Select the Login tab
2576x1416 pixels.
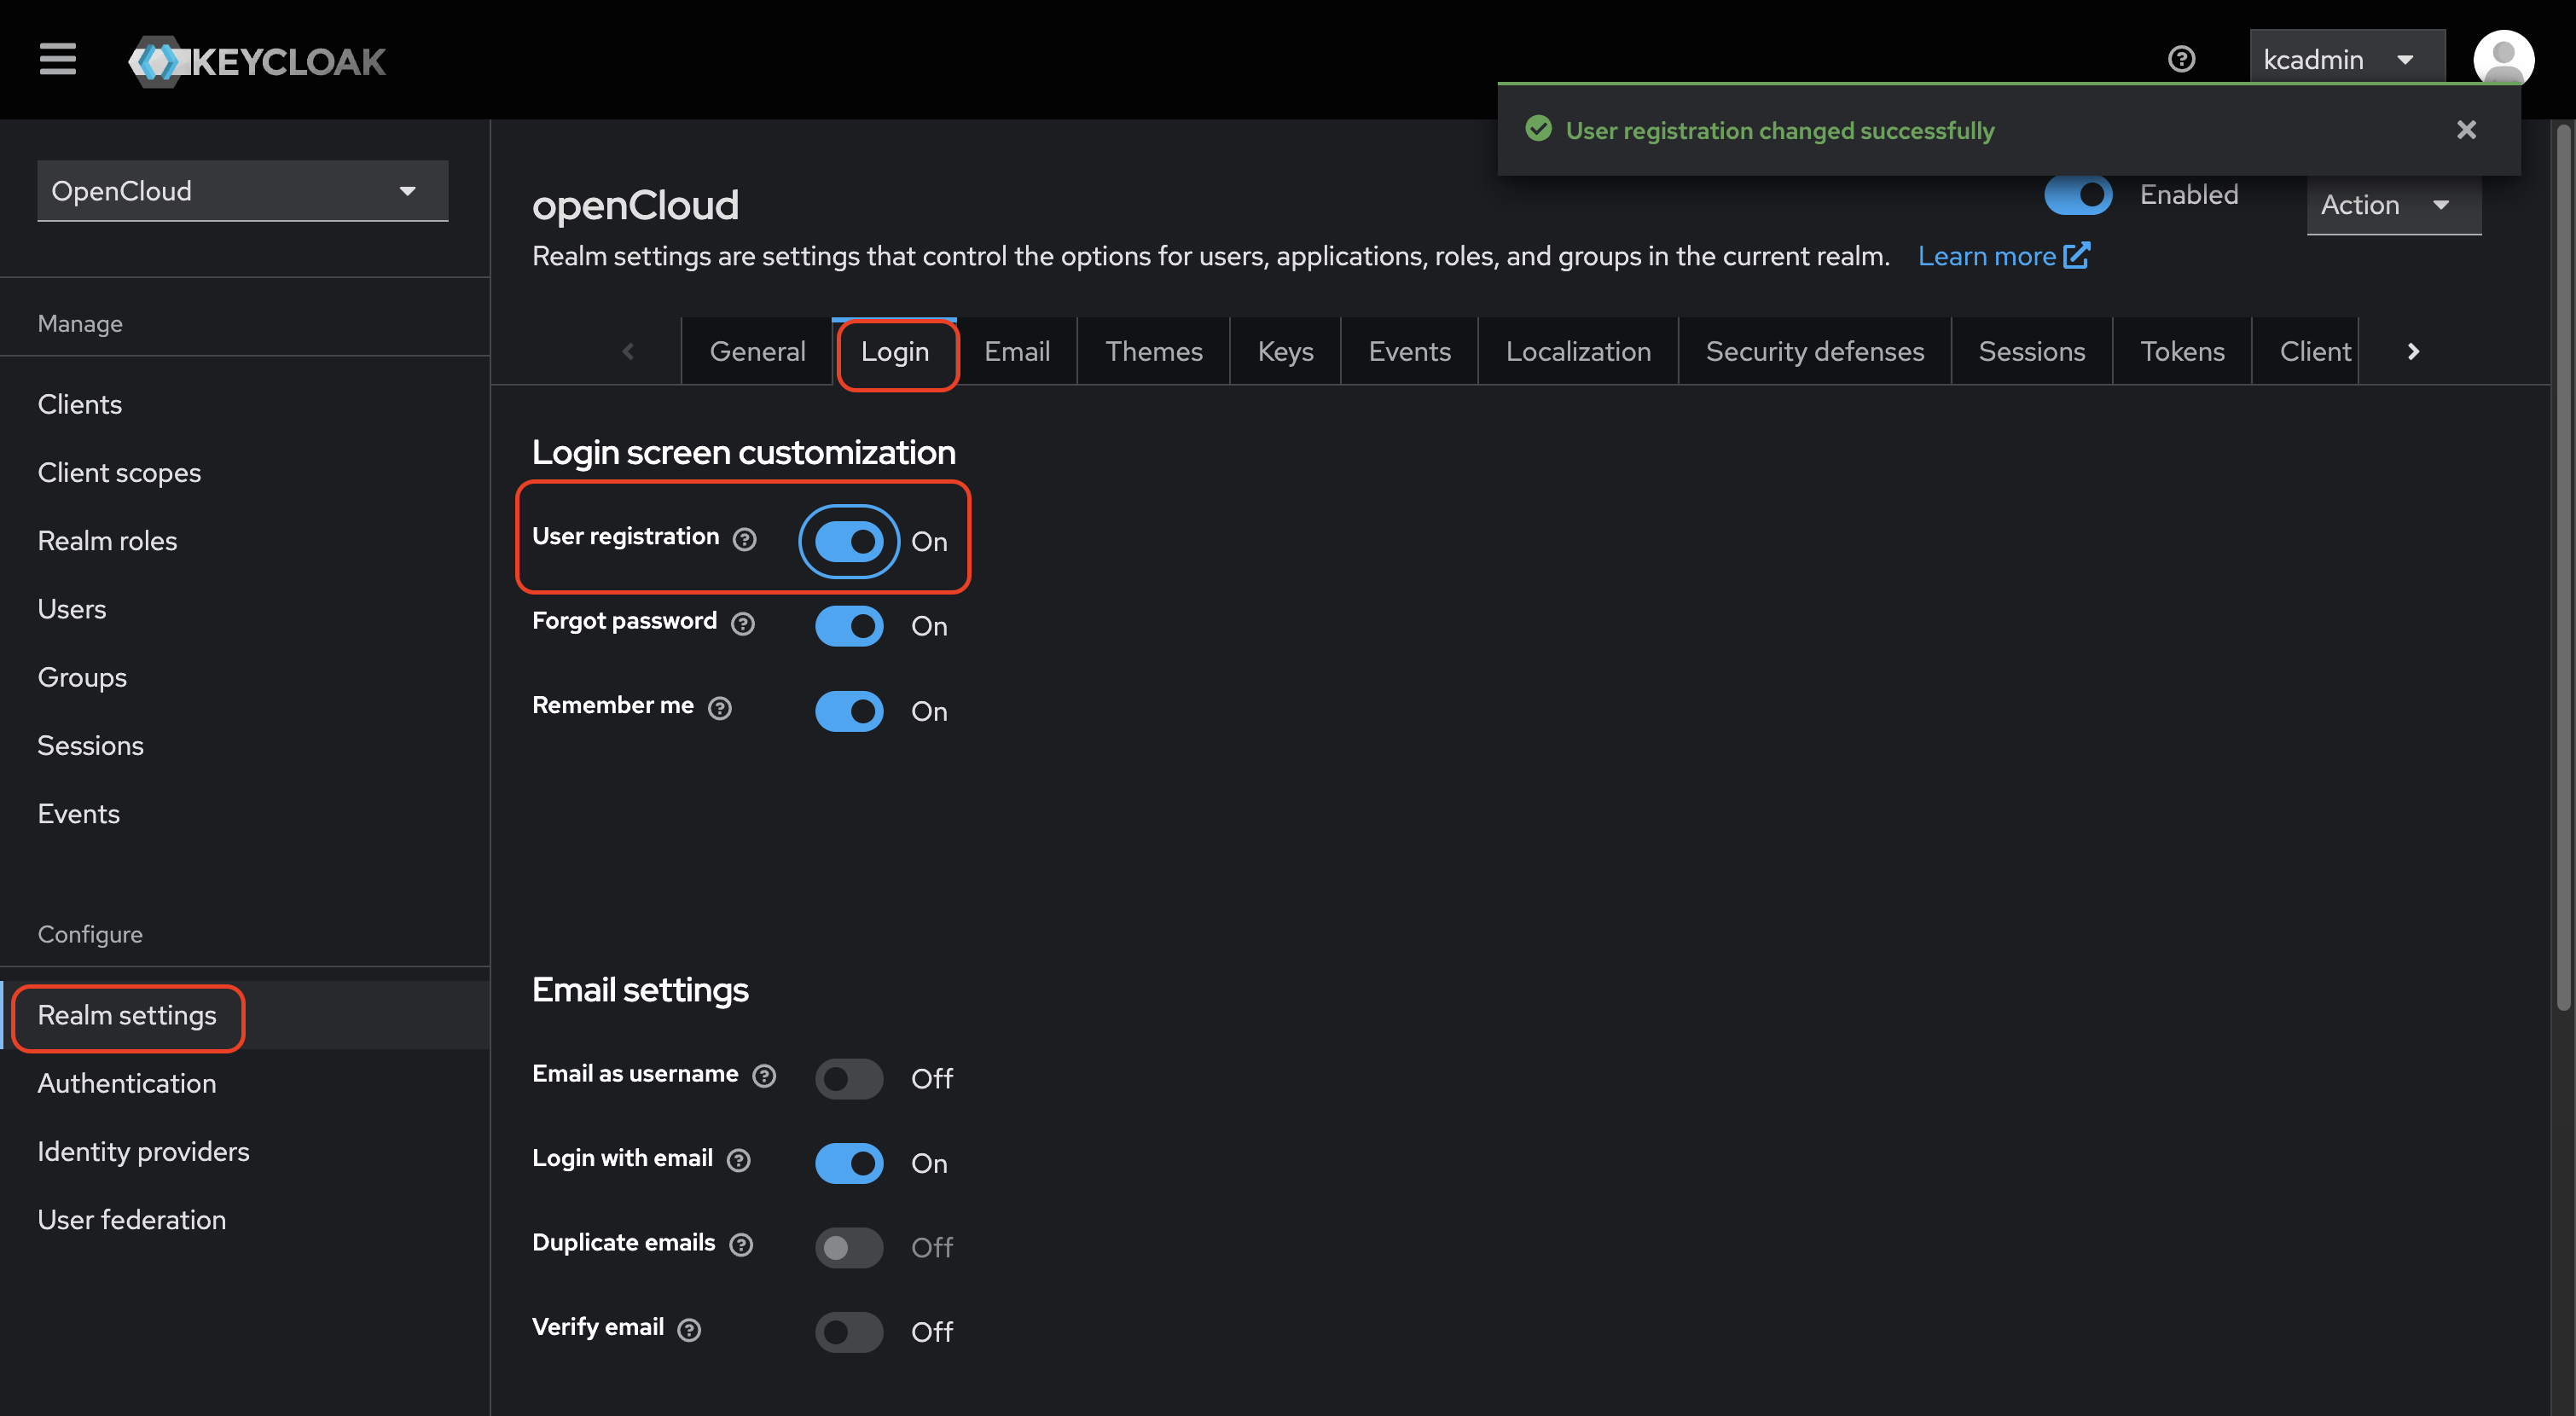[895, 351]
